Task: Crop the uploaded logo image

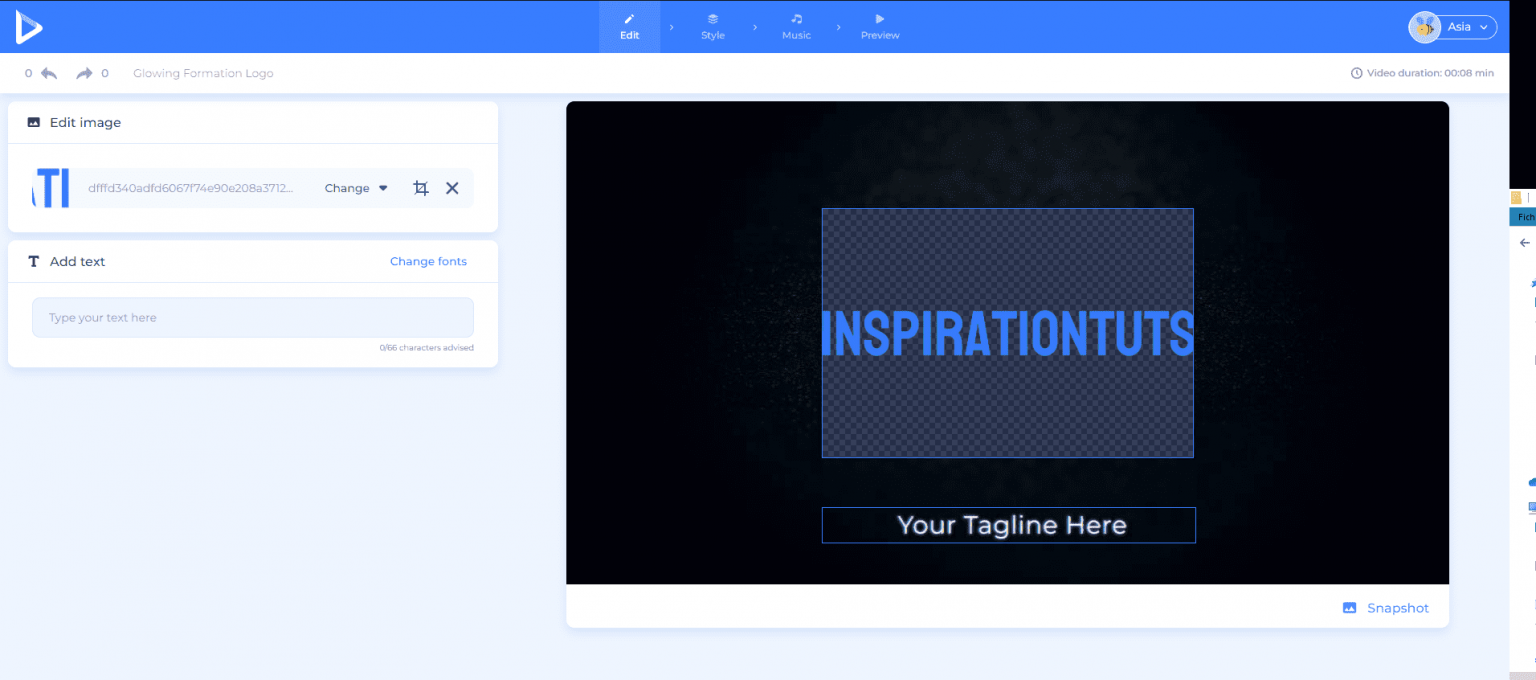Action: [x=420, y=187]
